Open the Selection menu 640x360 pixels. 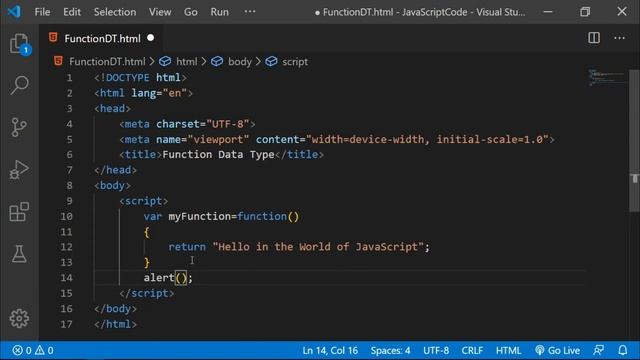point(115,12)
